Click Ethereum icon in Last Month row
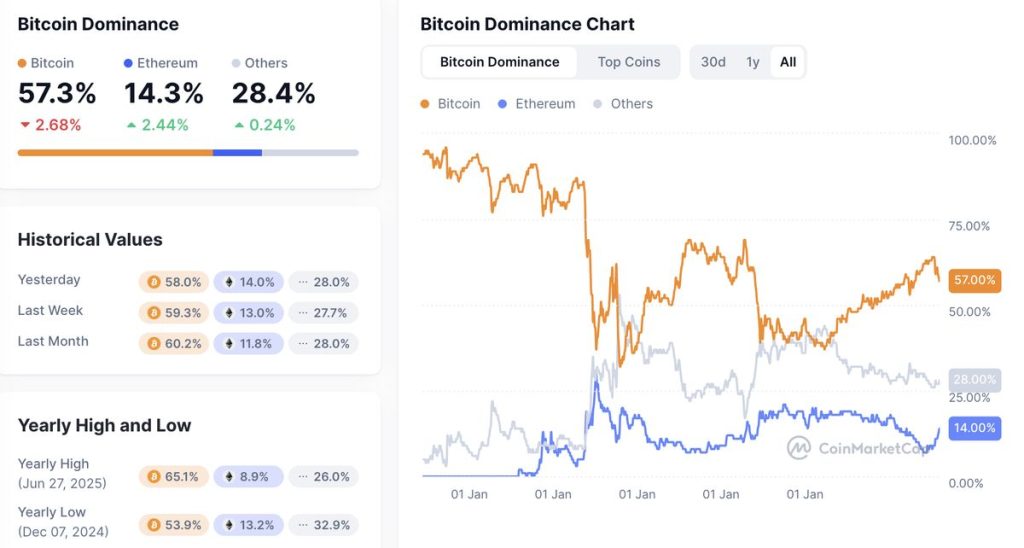This screenshot has height=548, width=1024. click(229, 344)
